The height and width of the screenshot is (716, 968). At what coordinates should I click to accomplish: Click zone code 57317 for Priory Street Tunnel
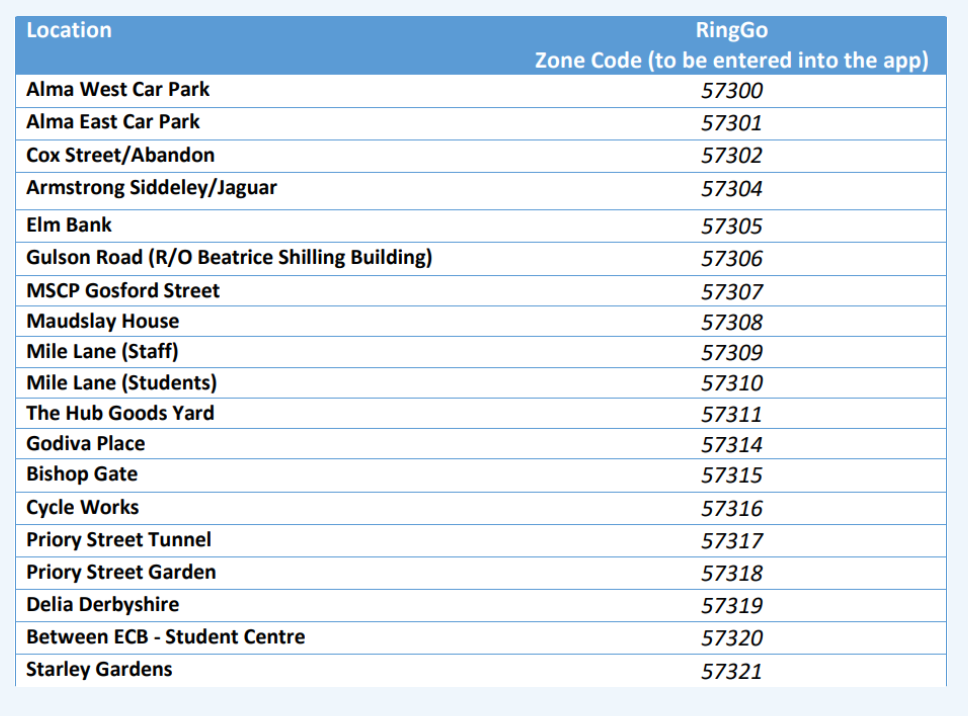pos(731,541)
